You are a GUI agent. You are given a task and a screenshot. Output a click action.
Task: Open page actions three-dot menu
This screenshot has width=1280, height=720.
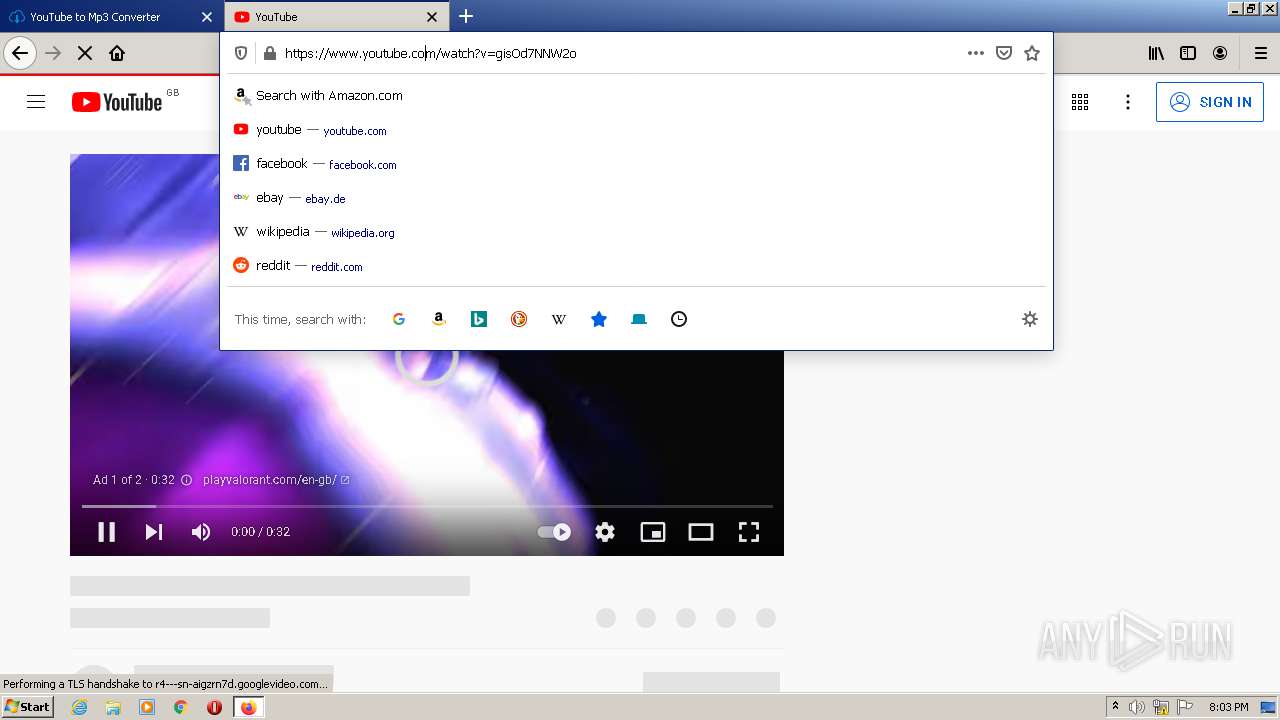[x=976, y=53]
